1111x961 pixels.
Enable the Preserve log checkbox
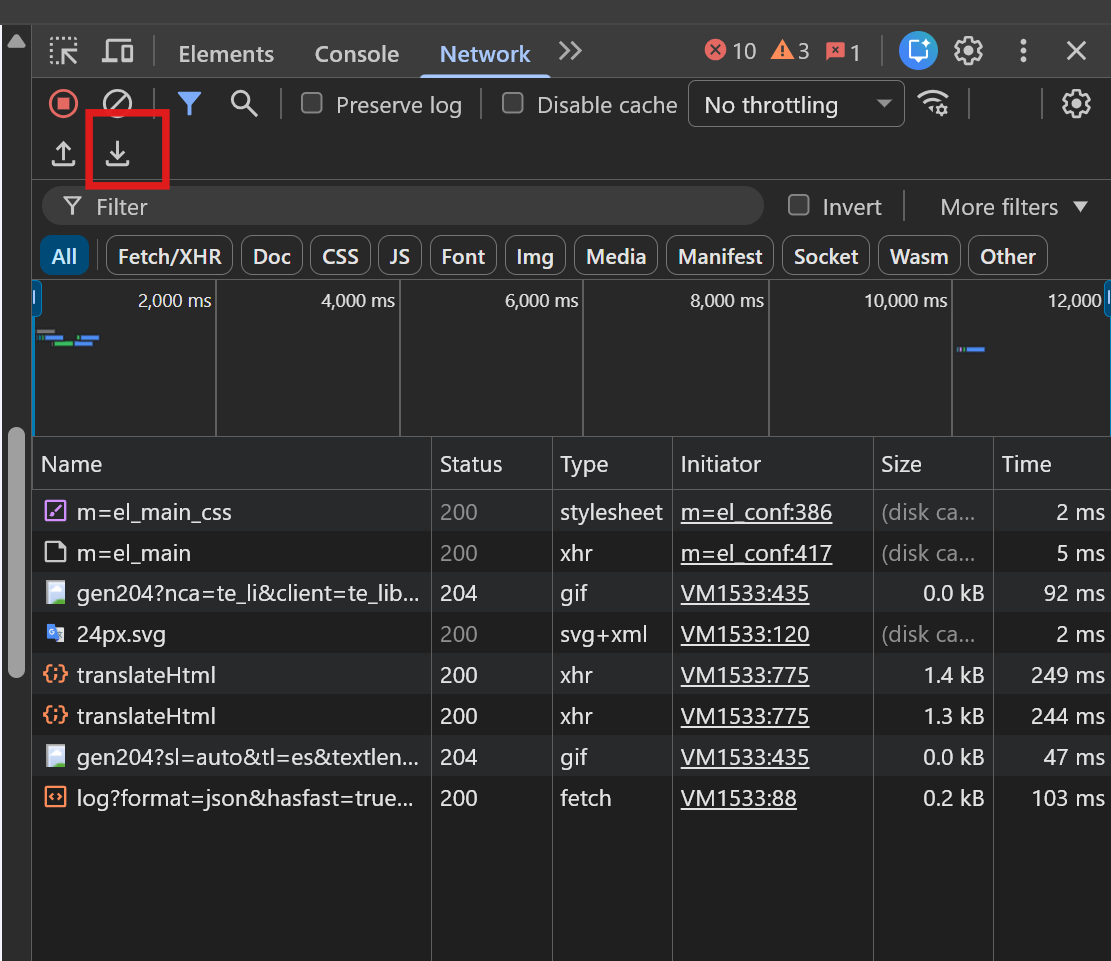[x=312, y=103]
